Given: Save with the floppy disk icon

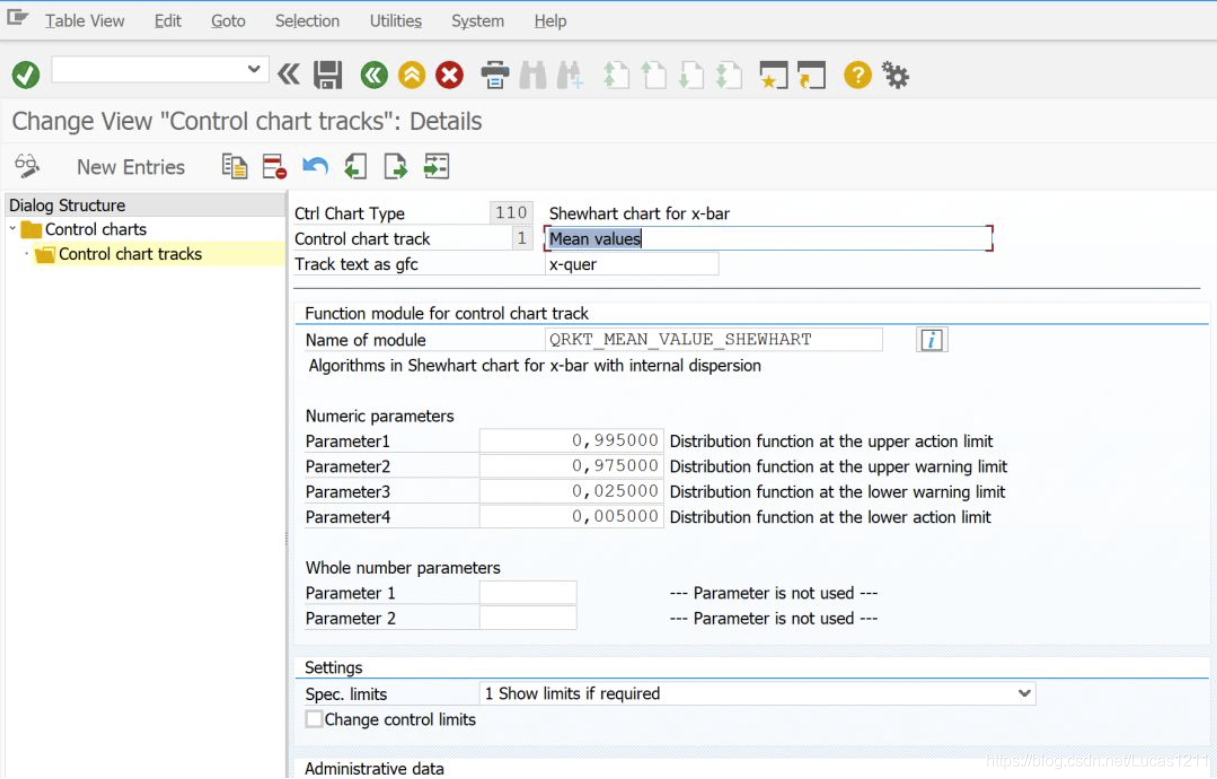Looking at the screenshot, I should click(328, 75).
